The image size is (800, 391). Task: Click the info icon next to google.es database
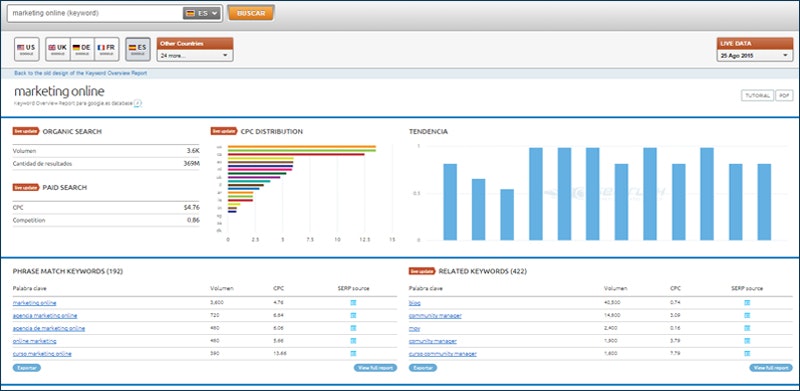click(138, 103)
